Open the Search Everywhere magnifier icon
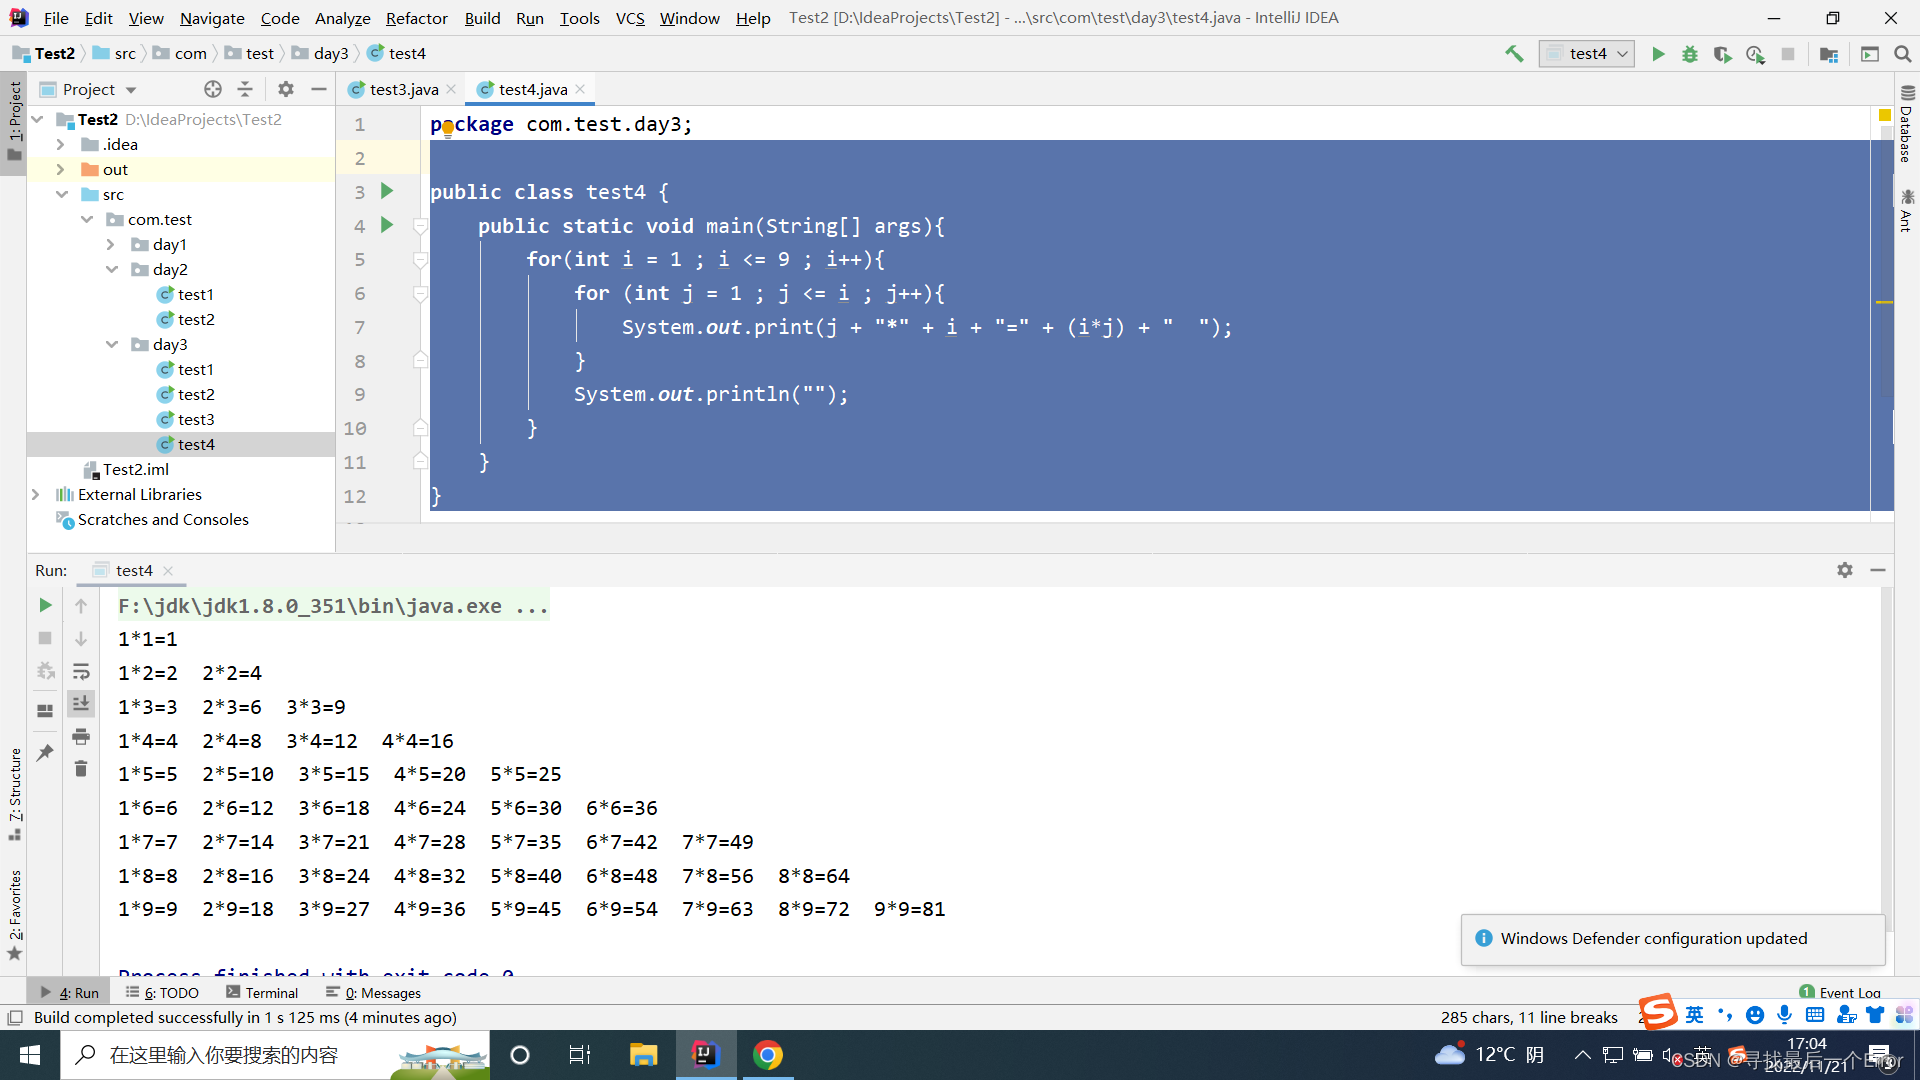This screenshot has height=1080, width=1920. [1903, 54]
